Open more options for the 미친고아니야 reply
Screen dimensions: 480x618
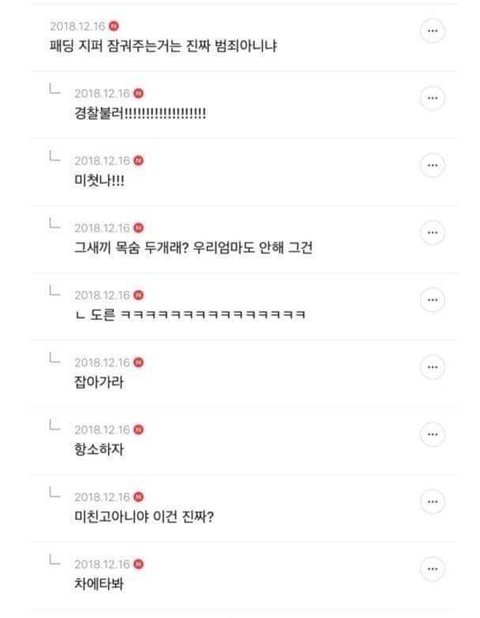point(432,501)
